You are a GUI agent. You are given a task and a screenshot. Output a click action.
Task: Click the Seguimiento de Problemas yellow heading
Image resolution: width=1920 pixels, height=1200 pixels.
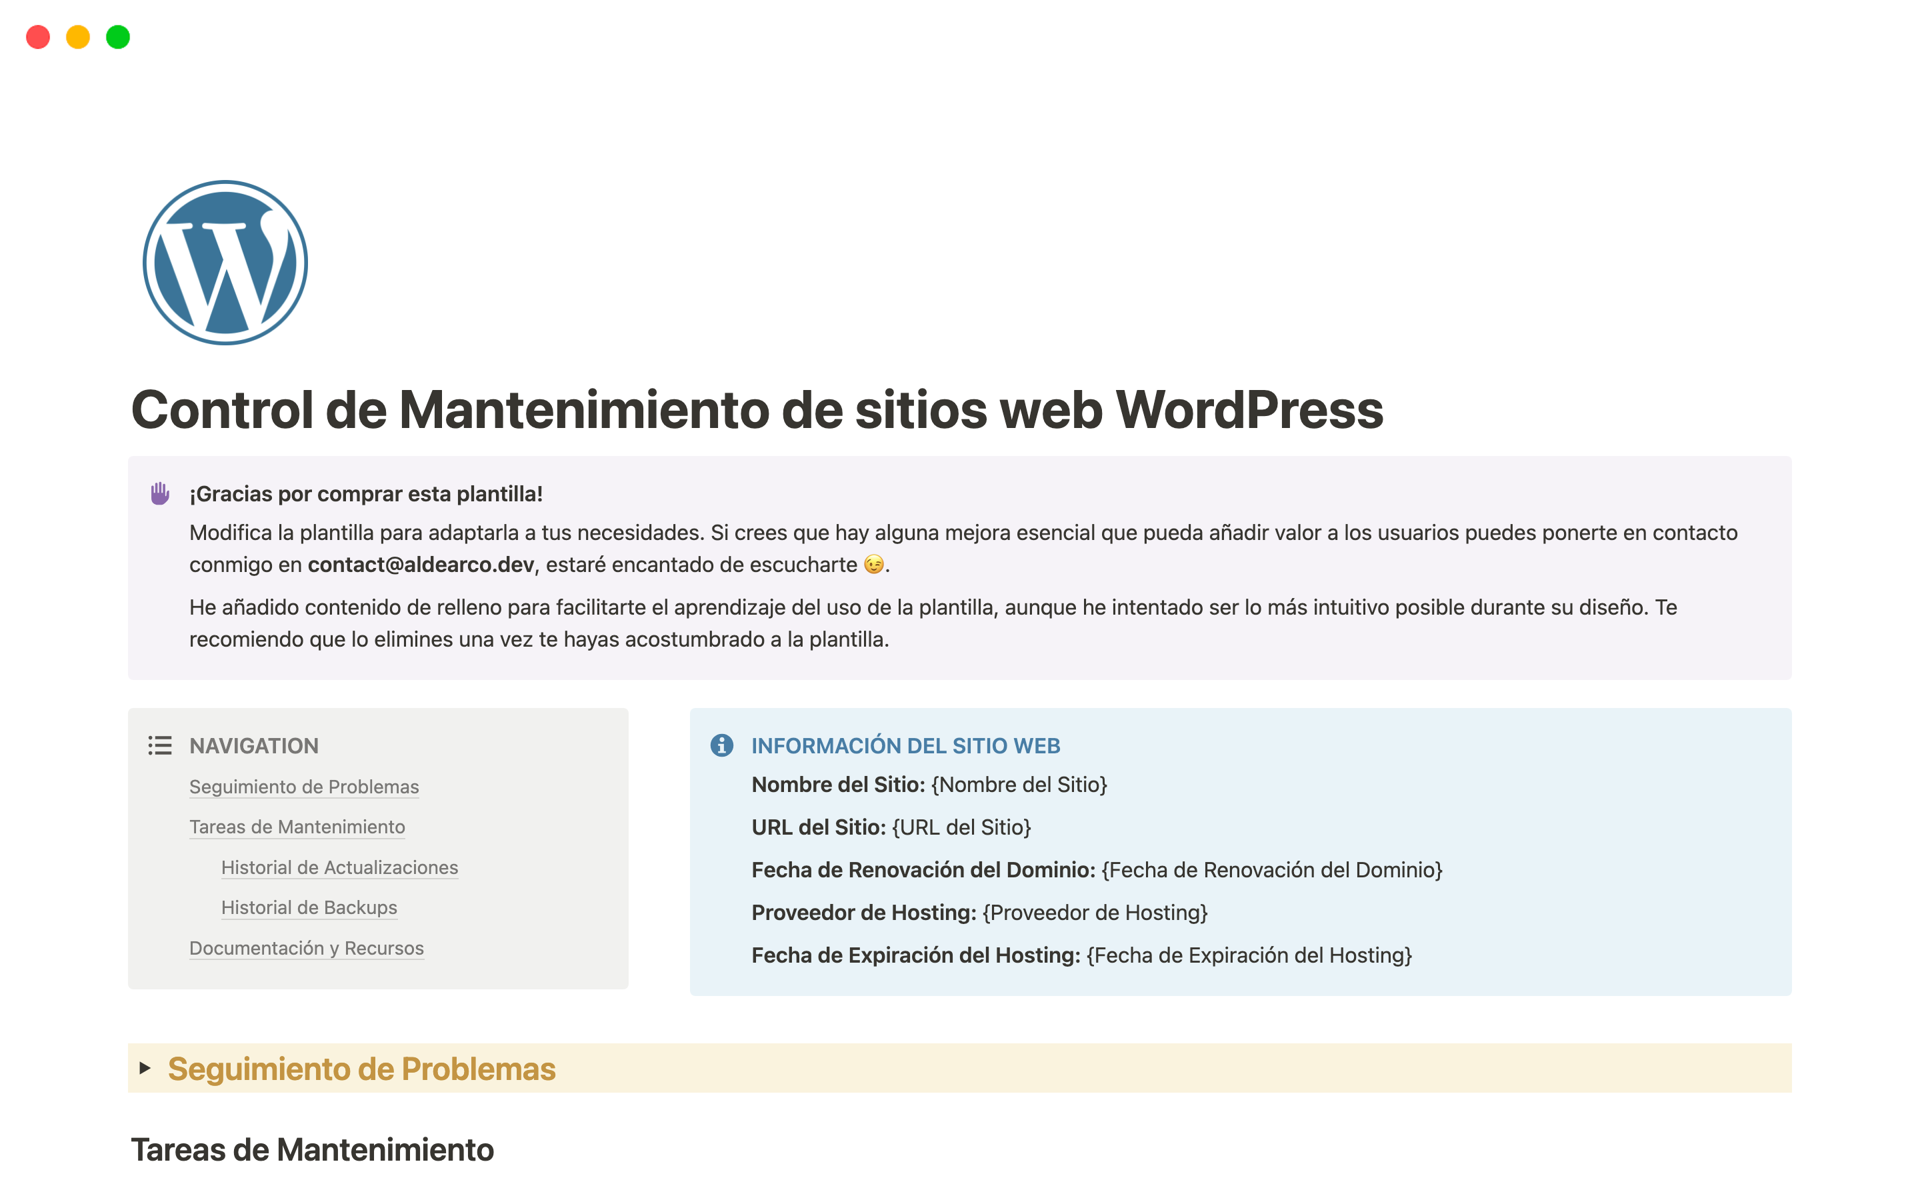tap(361, 1069)
